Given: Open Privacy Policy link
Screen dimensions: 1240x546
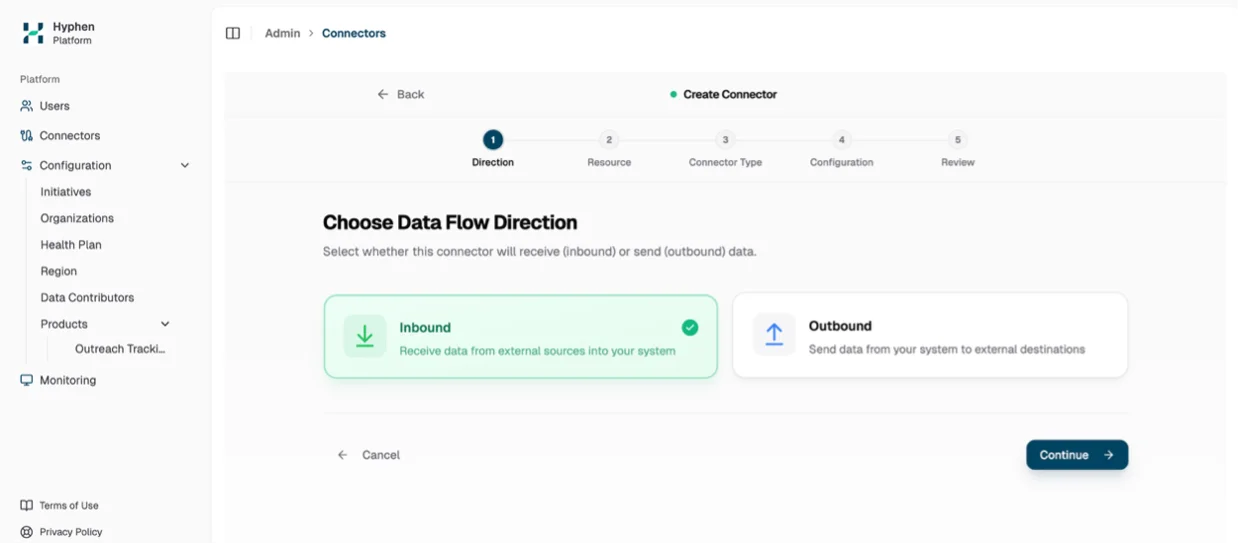Looking at the screenshot, I should pyautogui.click(x=71, y=533).
